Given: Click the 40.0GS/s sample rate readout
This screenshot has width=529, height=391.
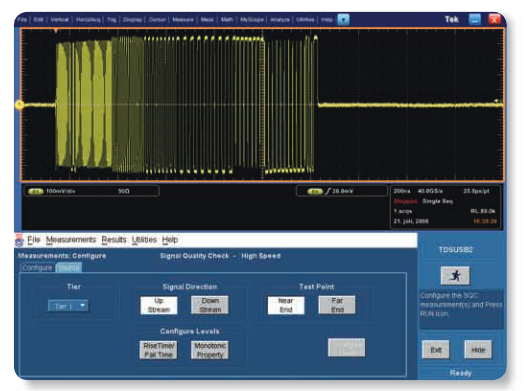Looking at the screenshot, I should pyautogui.click(x=430, y=191).
